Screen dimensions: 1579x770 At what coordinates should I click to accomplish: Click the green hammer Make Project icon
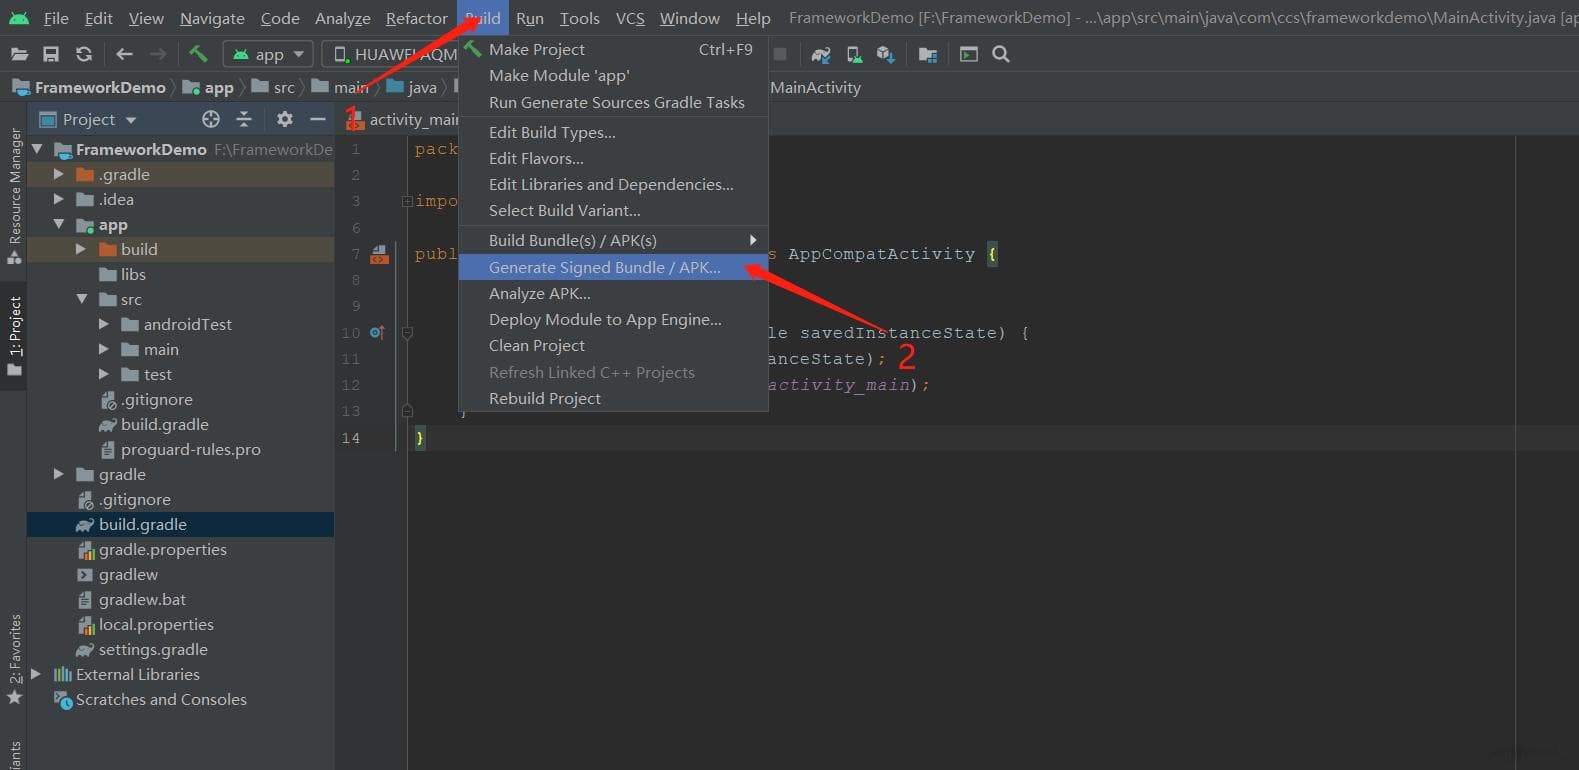[x=198, y=54]
